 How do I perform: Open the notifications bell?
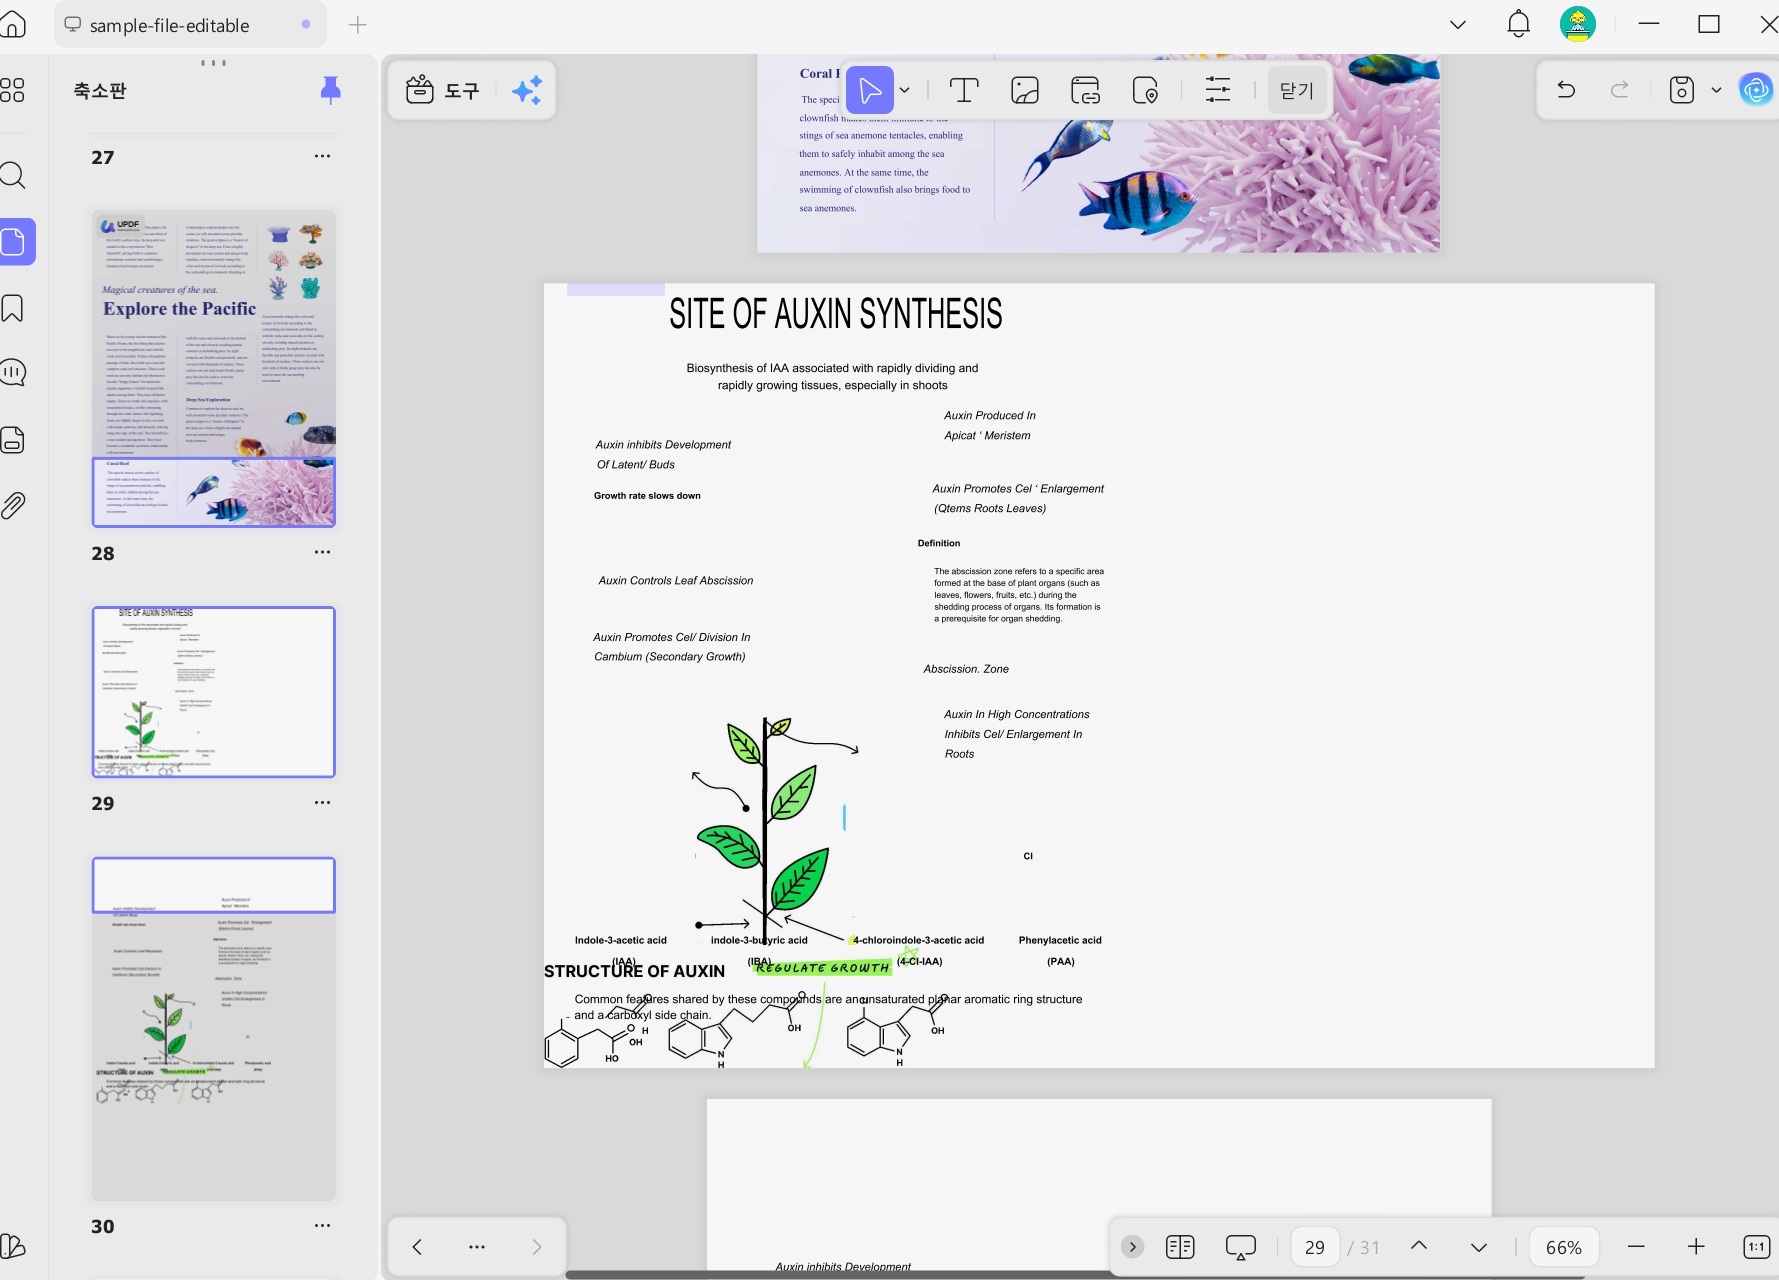point(1518,24)
